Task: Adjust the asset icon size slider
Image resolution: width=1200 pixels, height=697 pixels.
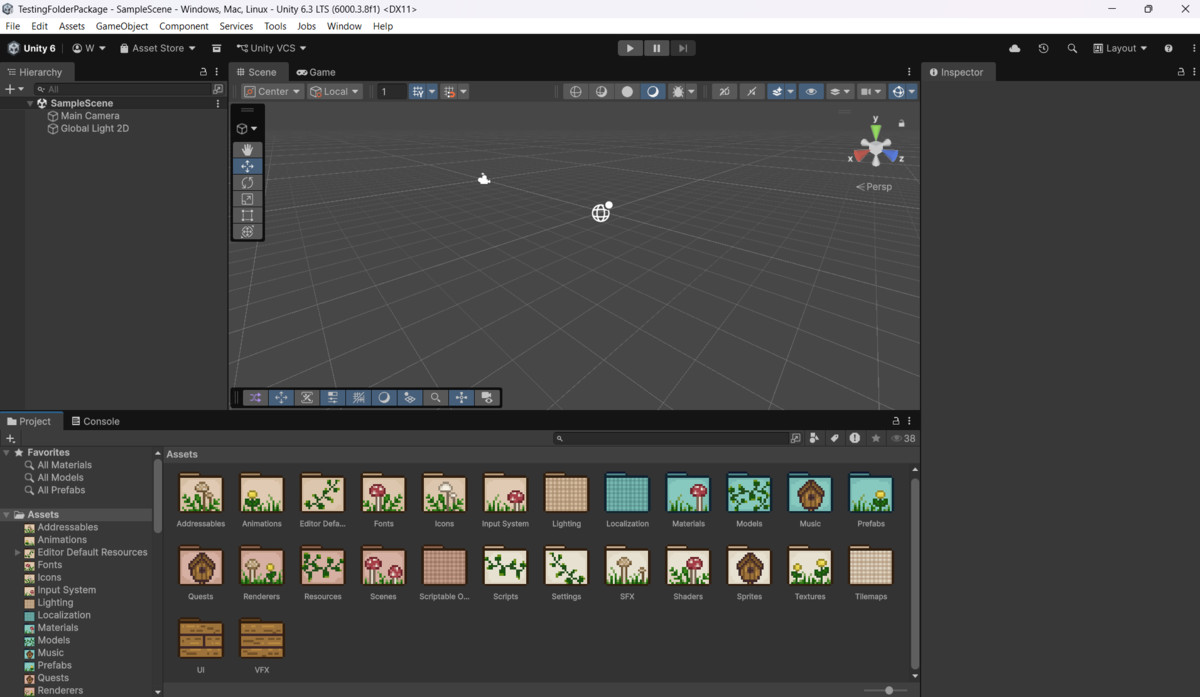Action: [887, 690]
